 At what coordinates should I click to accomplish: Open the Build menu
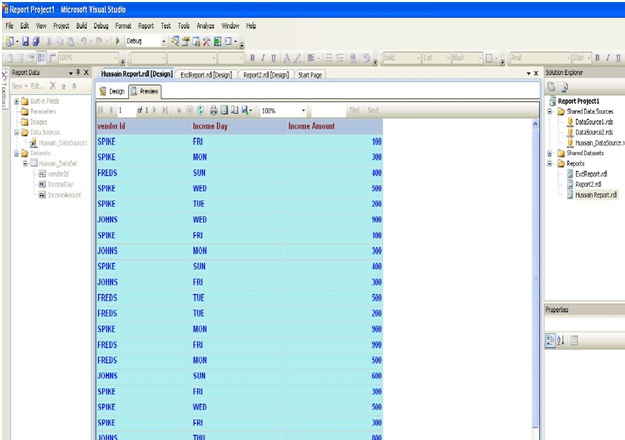[x=81, y=26]
